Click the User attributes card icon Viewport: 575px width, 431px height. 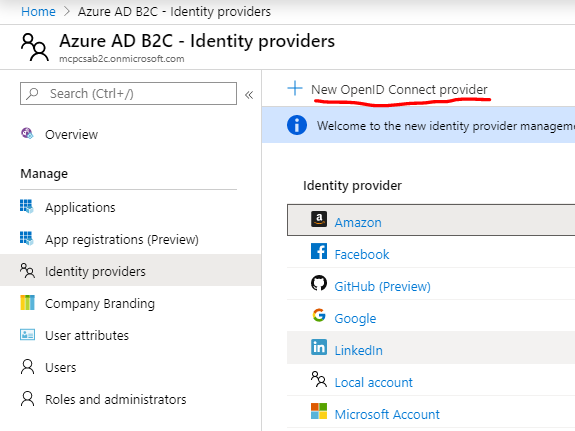click(x=28, y=335)
